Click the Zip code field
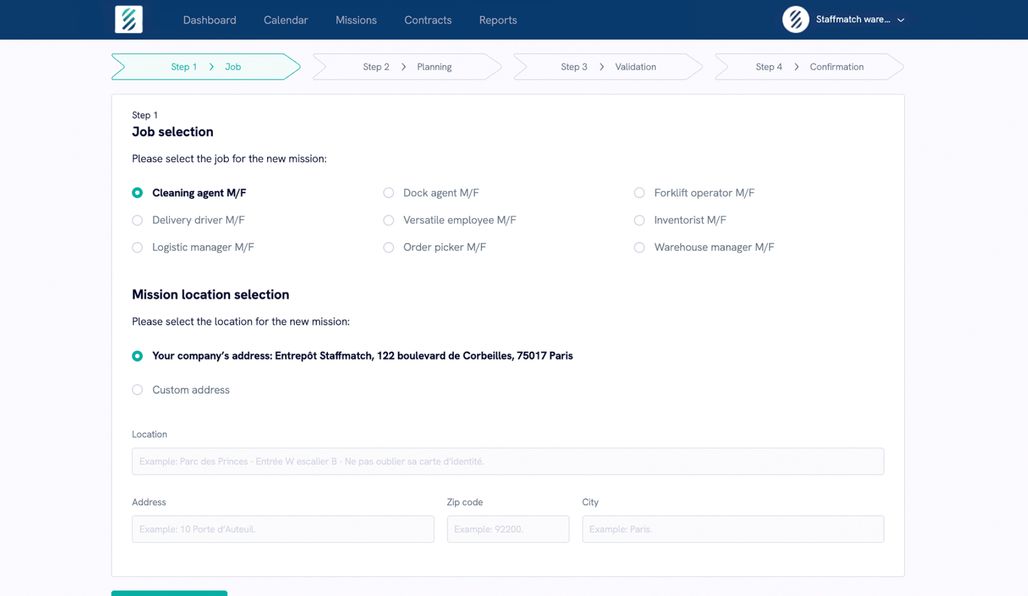This screenshot has width=1028, height=596. (x=507, y=529)
